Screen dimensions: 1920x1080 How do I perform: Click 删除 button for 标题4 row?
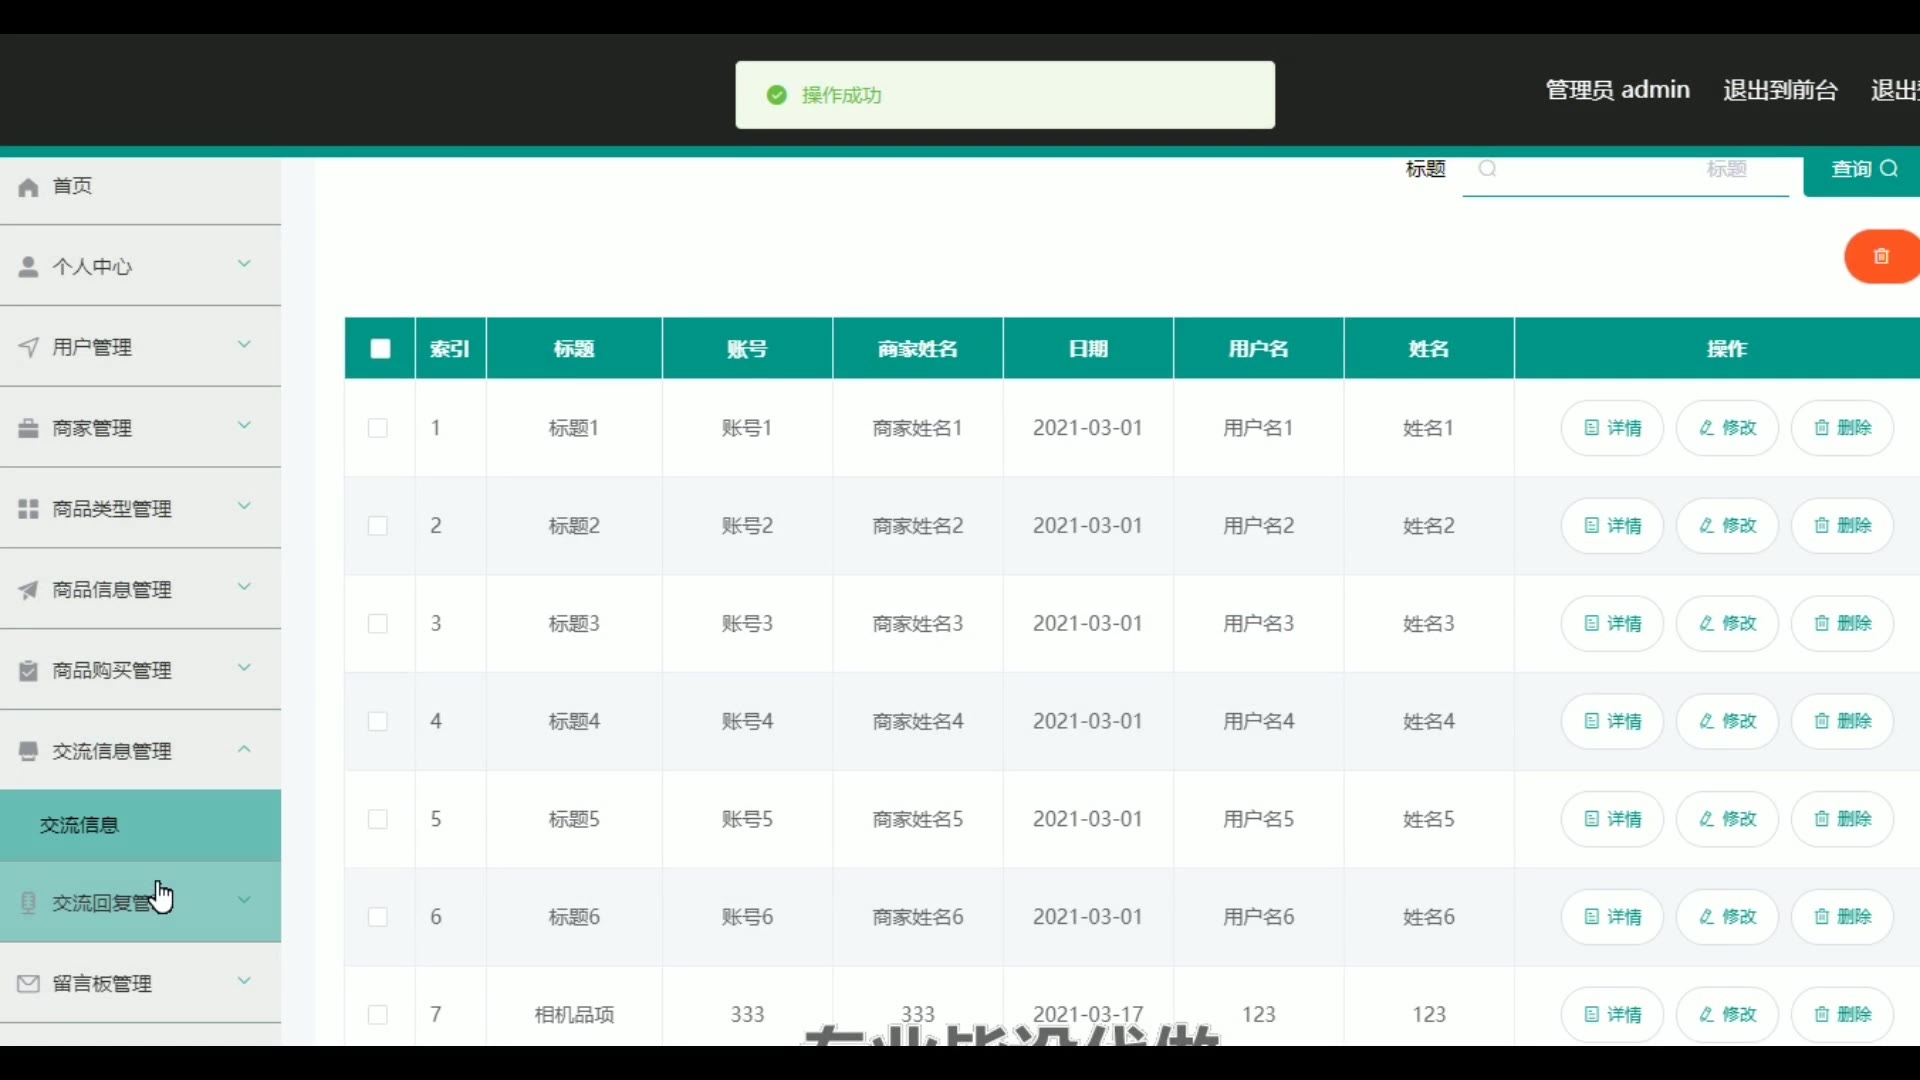point(1842,721)
